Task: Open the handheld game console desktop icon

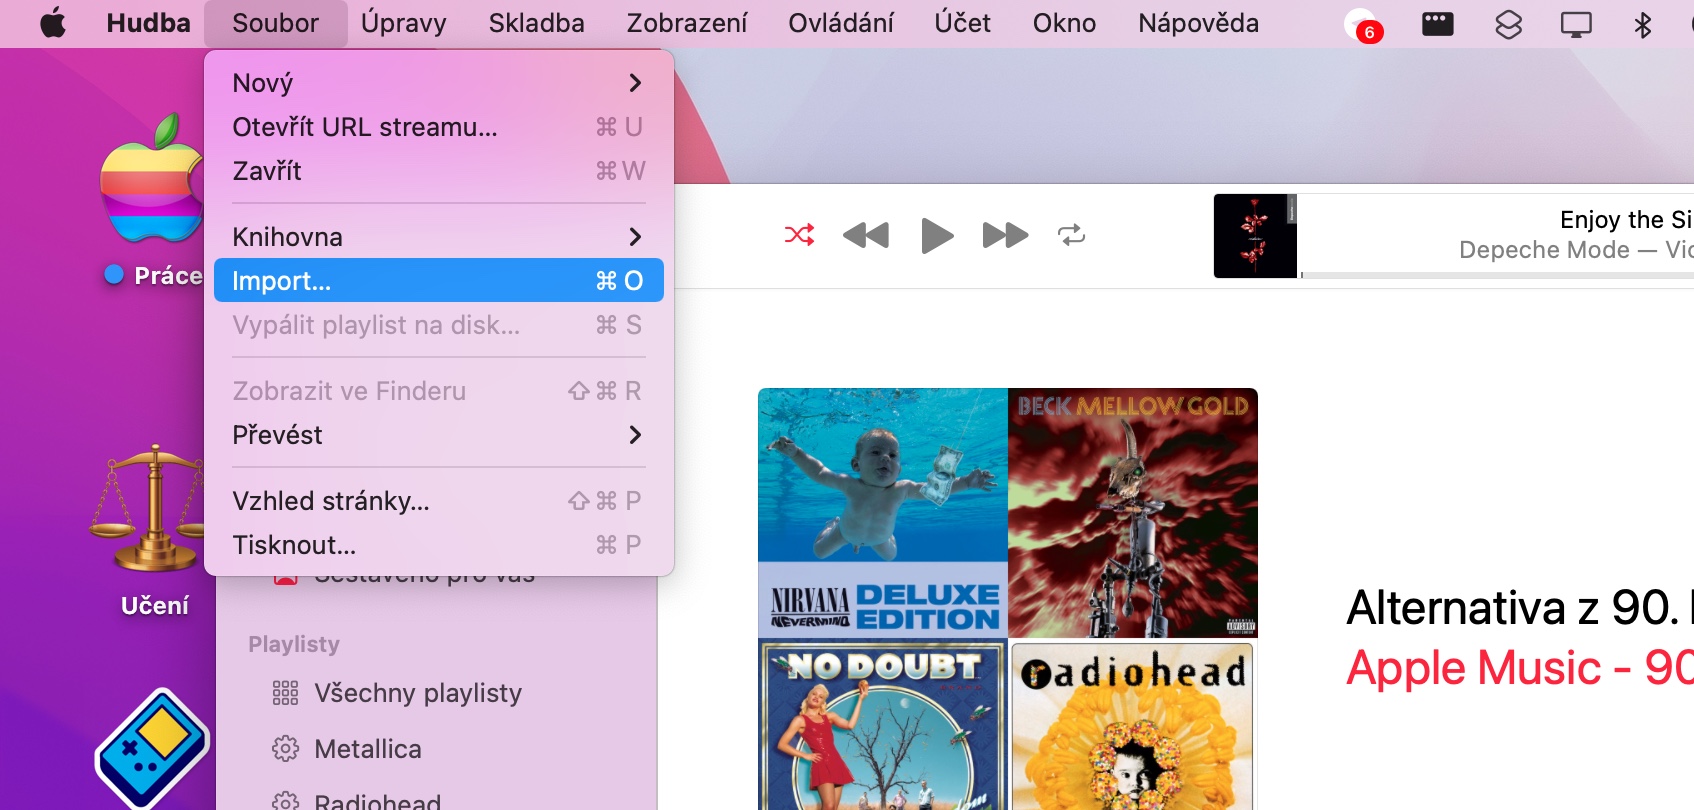Action: pyautogui.click(x=152, y=748)
